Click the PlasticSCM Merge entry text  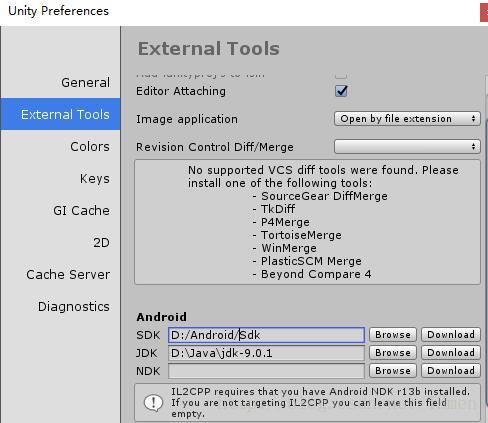311,261
